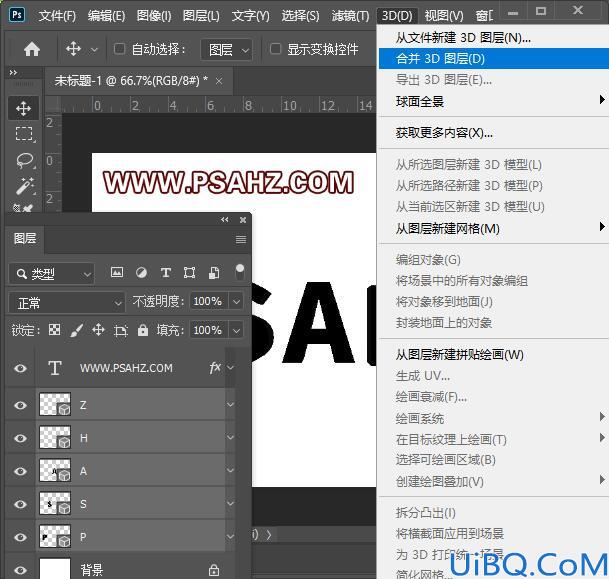Open the 填充 slider dropdown arrow
The height and width of the screenshot is (579, 609).
(x=236, y=330)
